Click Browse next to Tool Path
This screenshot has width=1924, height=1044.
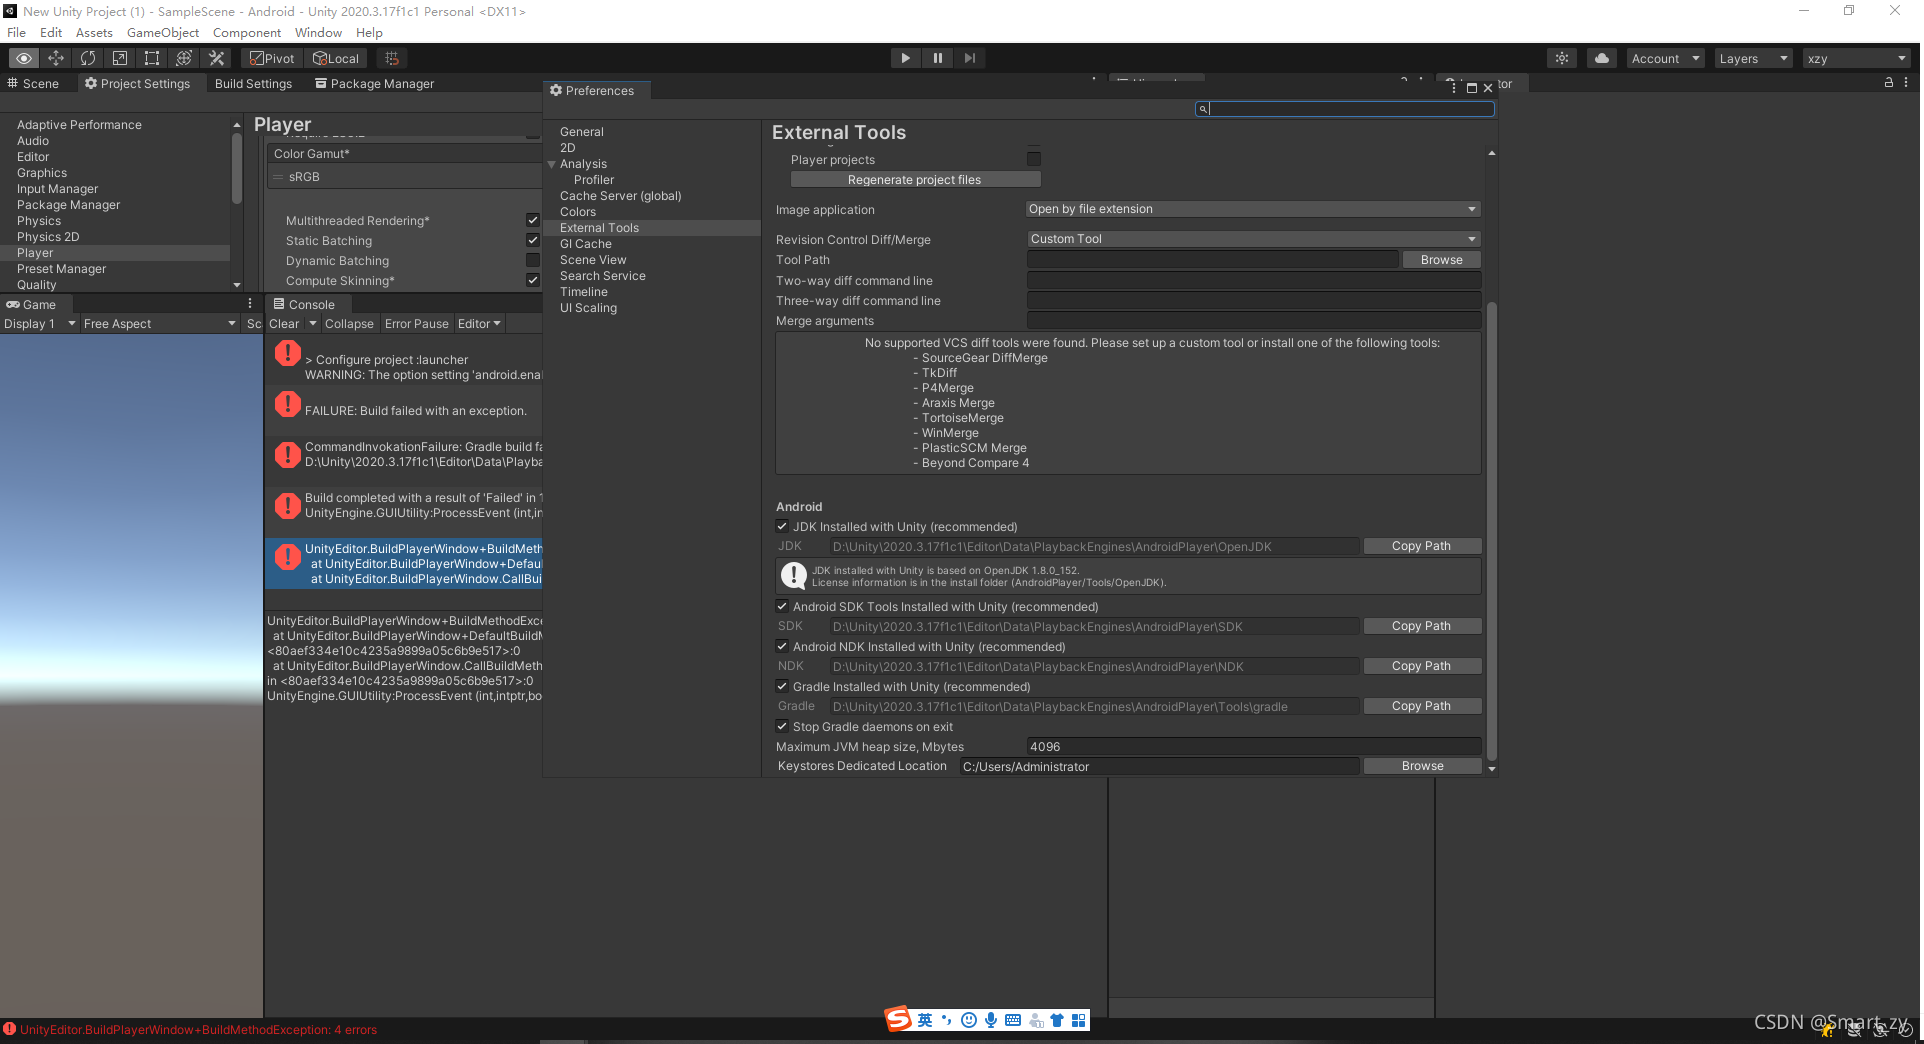click(x=1441, y=260)
